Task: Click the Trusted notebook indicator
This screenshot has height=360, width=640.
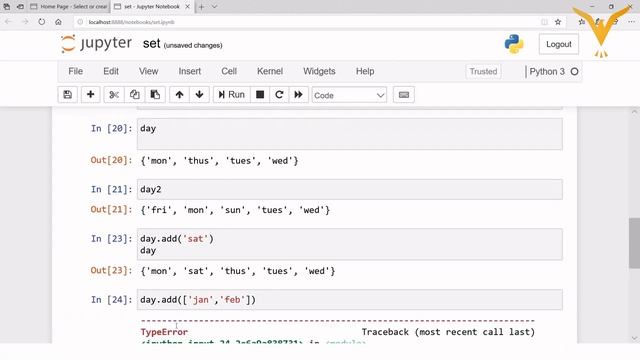Action: [x=483, y=71]
